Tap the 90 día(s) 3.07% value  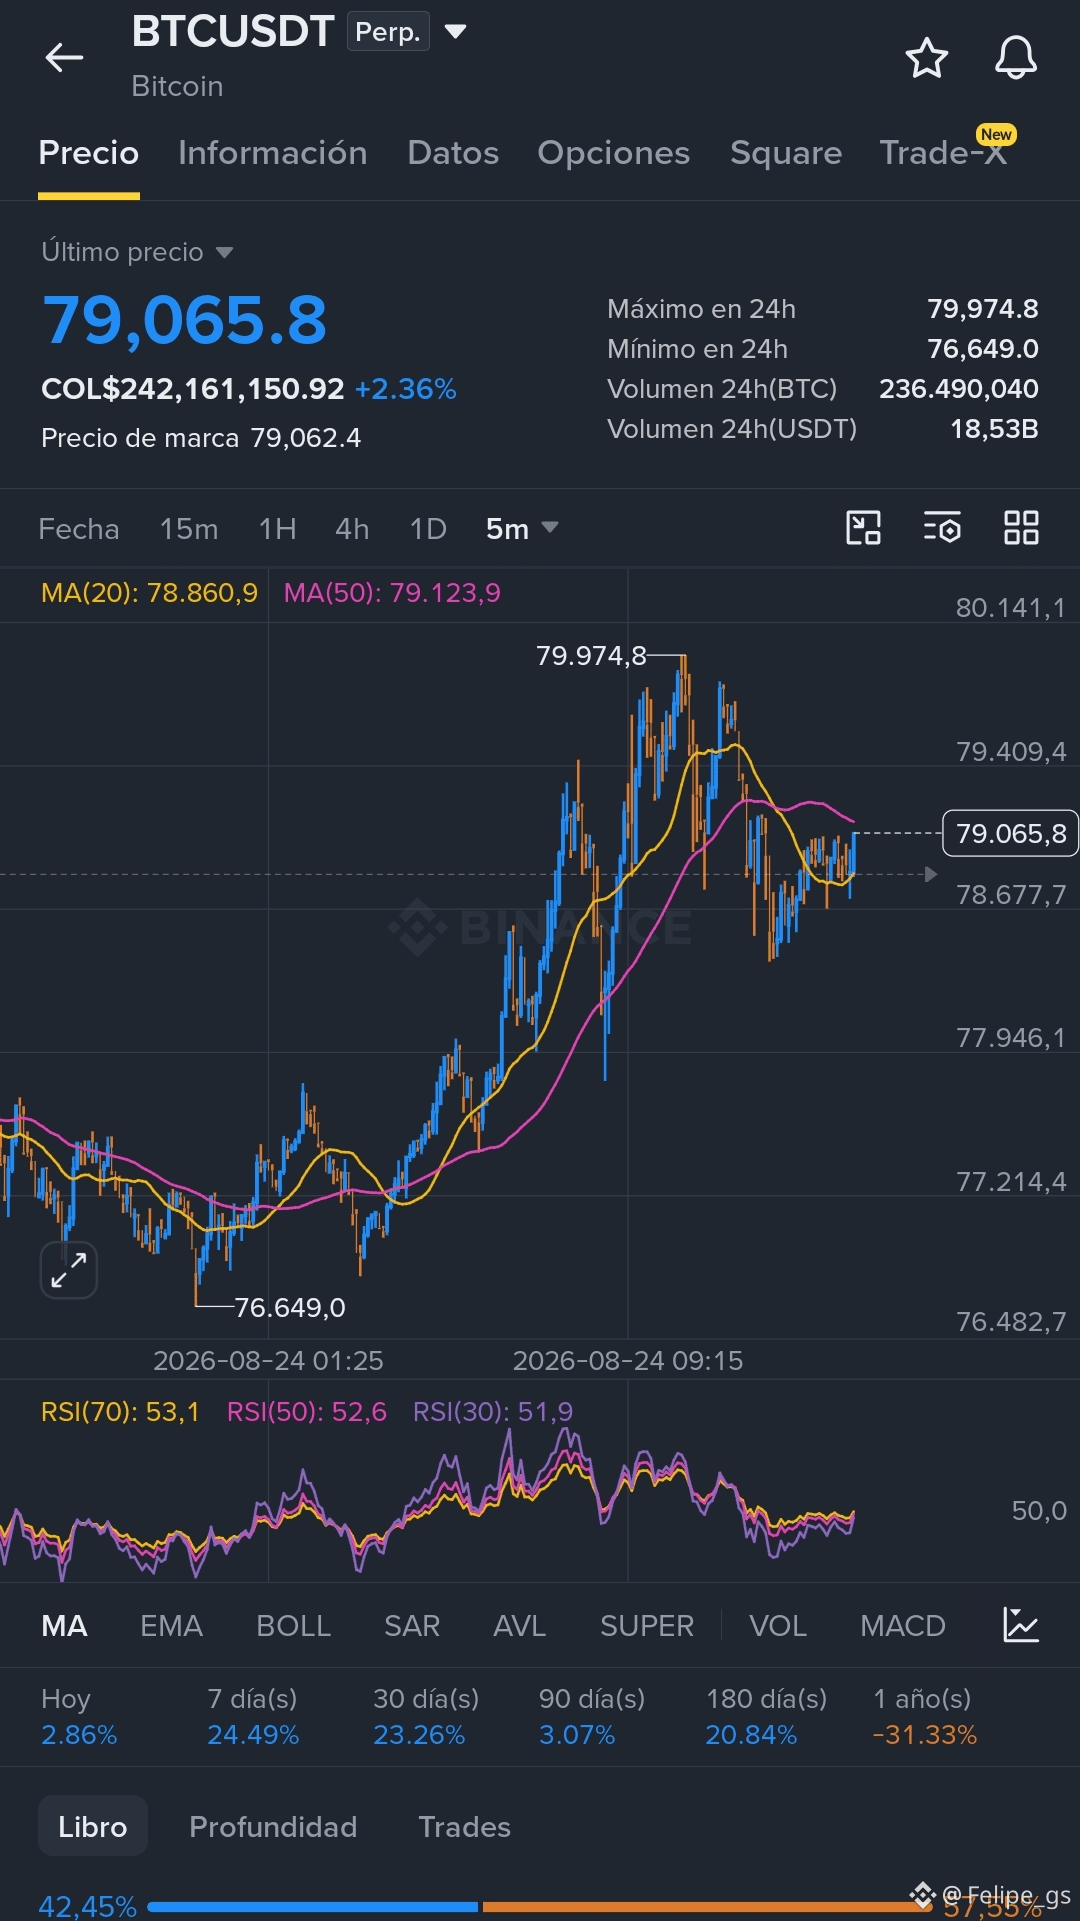click(x=577, y=1735)
